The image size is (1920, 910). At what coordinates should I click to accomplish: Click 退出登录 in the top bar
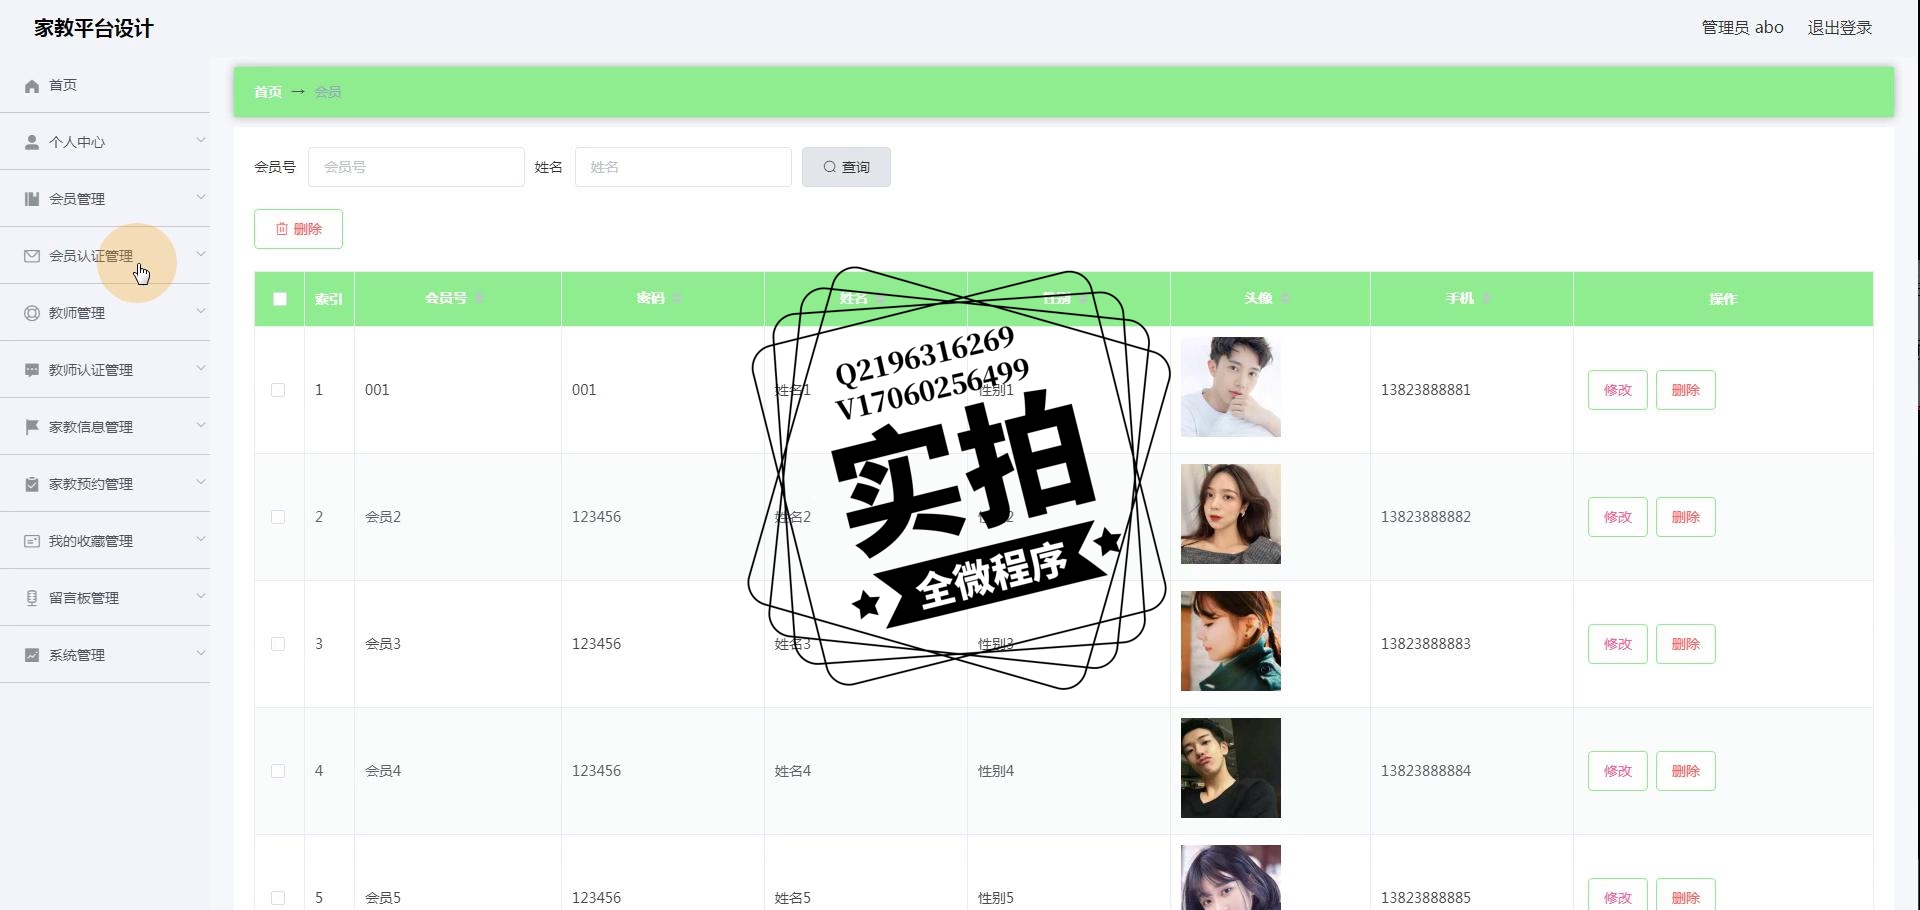(x=1839, y=28)
